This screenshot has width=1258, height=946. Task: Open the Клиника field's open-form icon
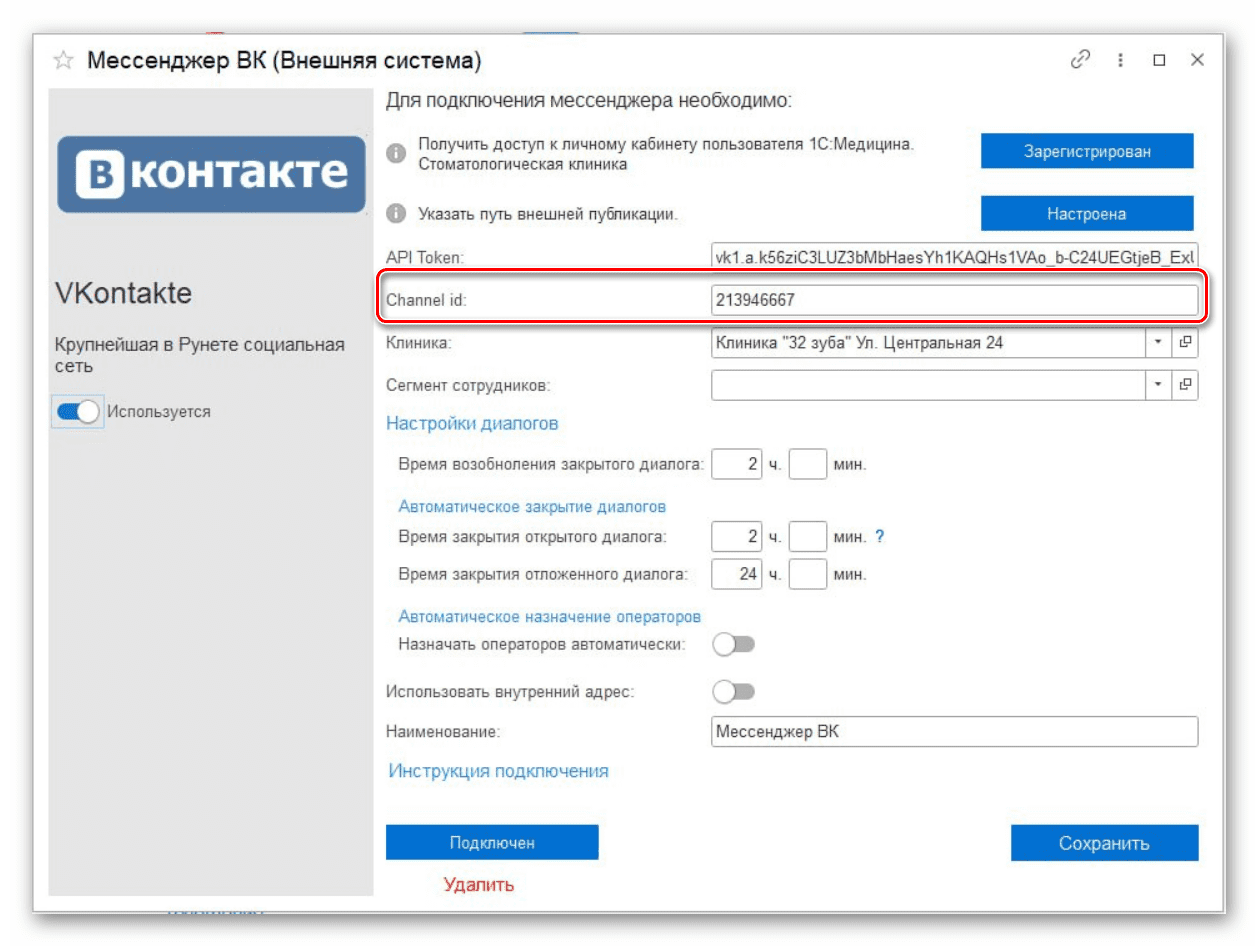coord(1185,342)
